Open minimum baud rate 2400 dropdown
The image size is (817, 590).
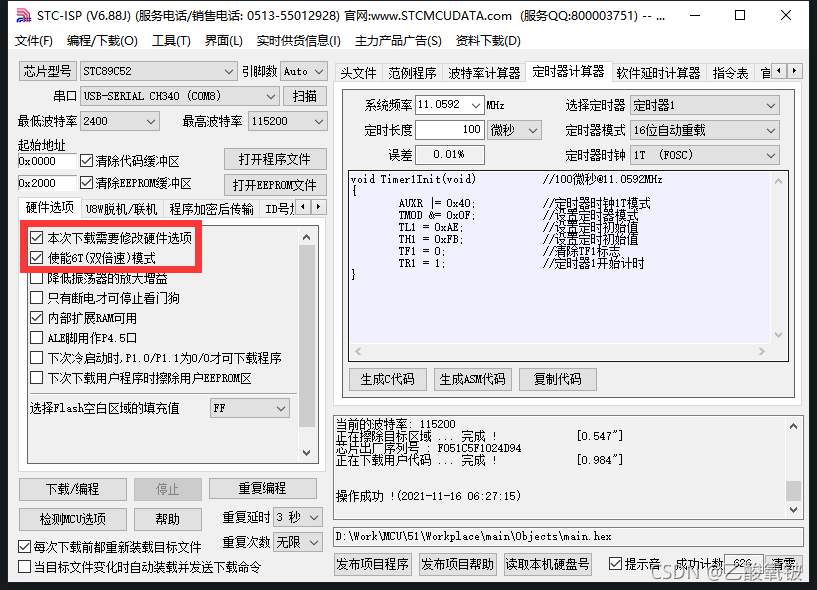[120, 121]
